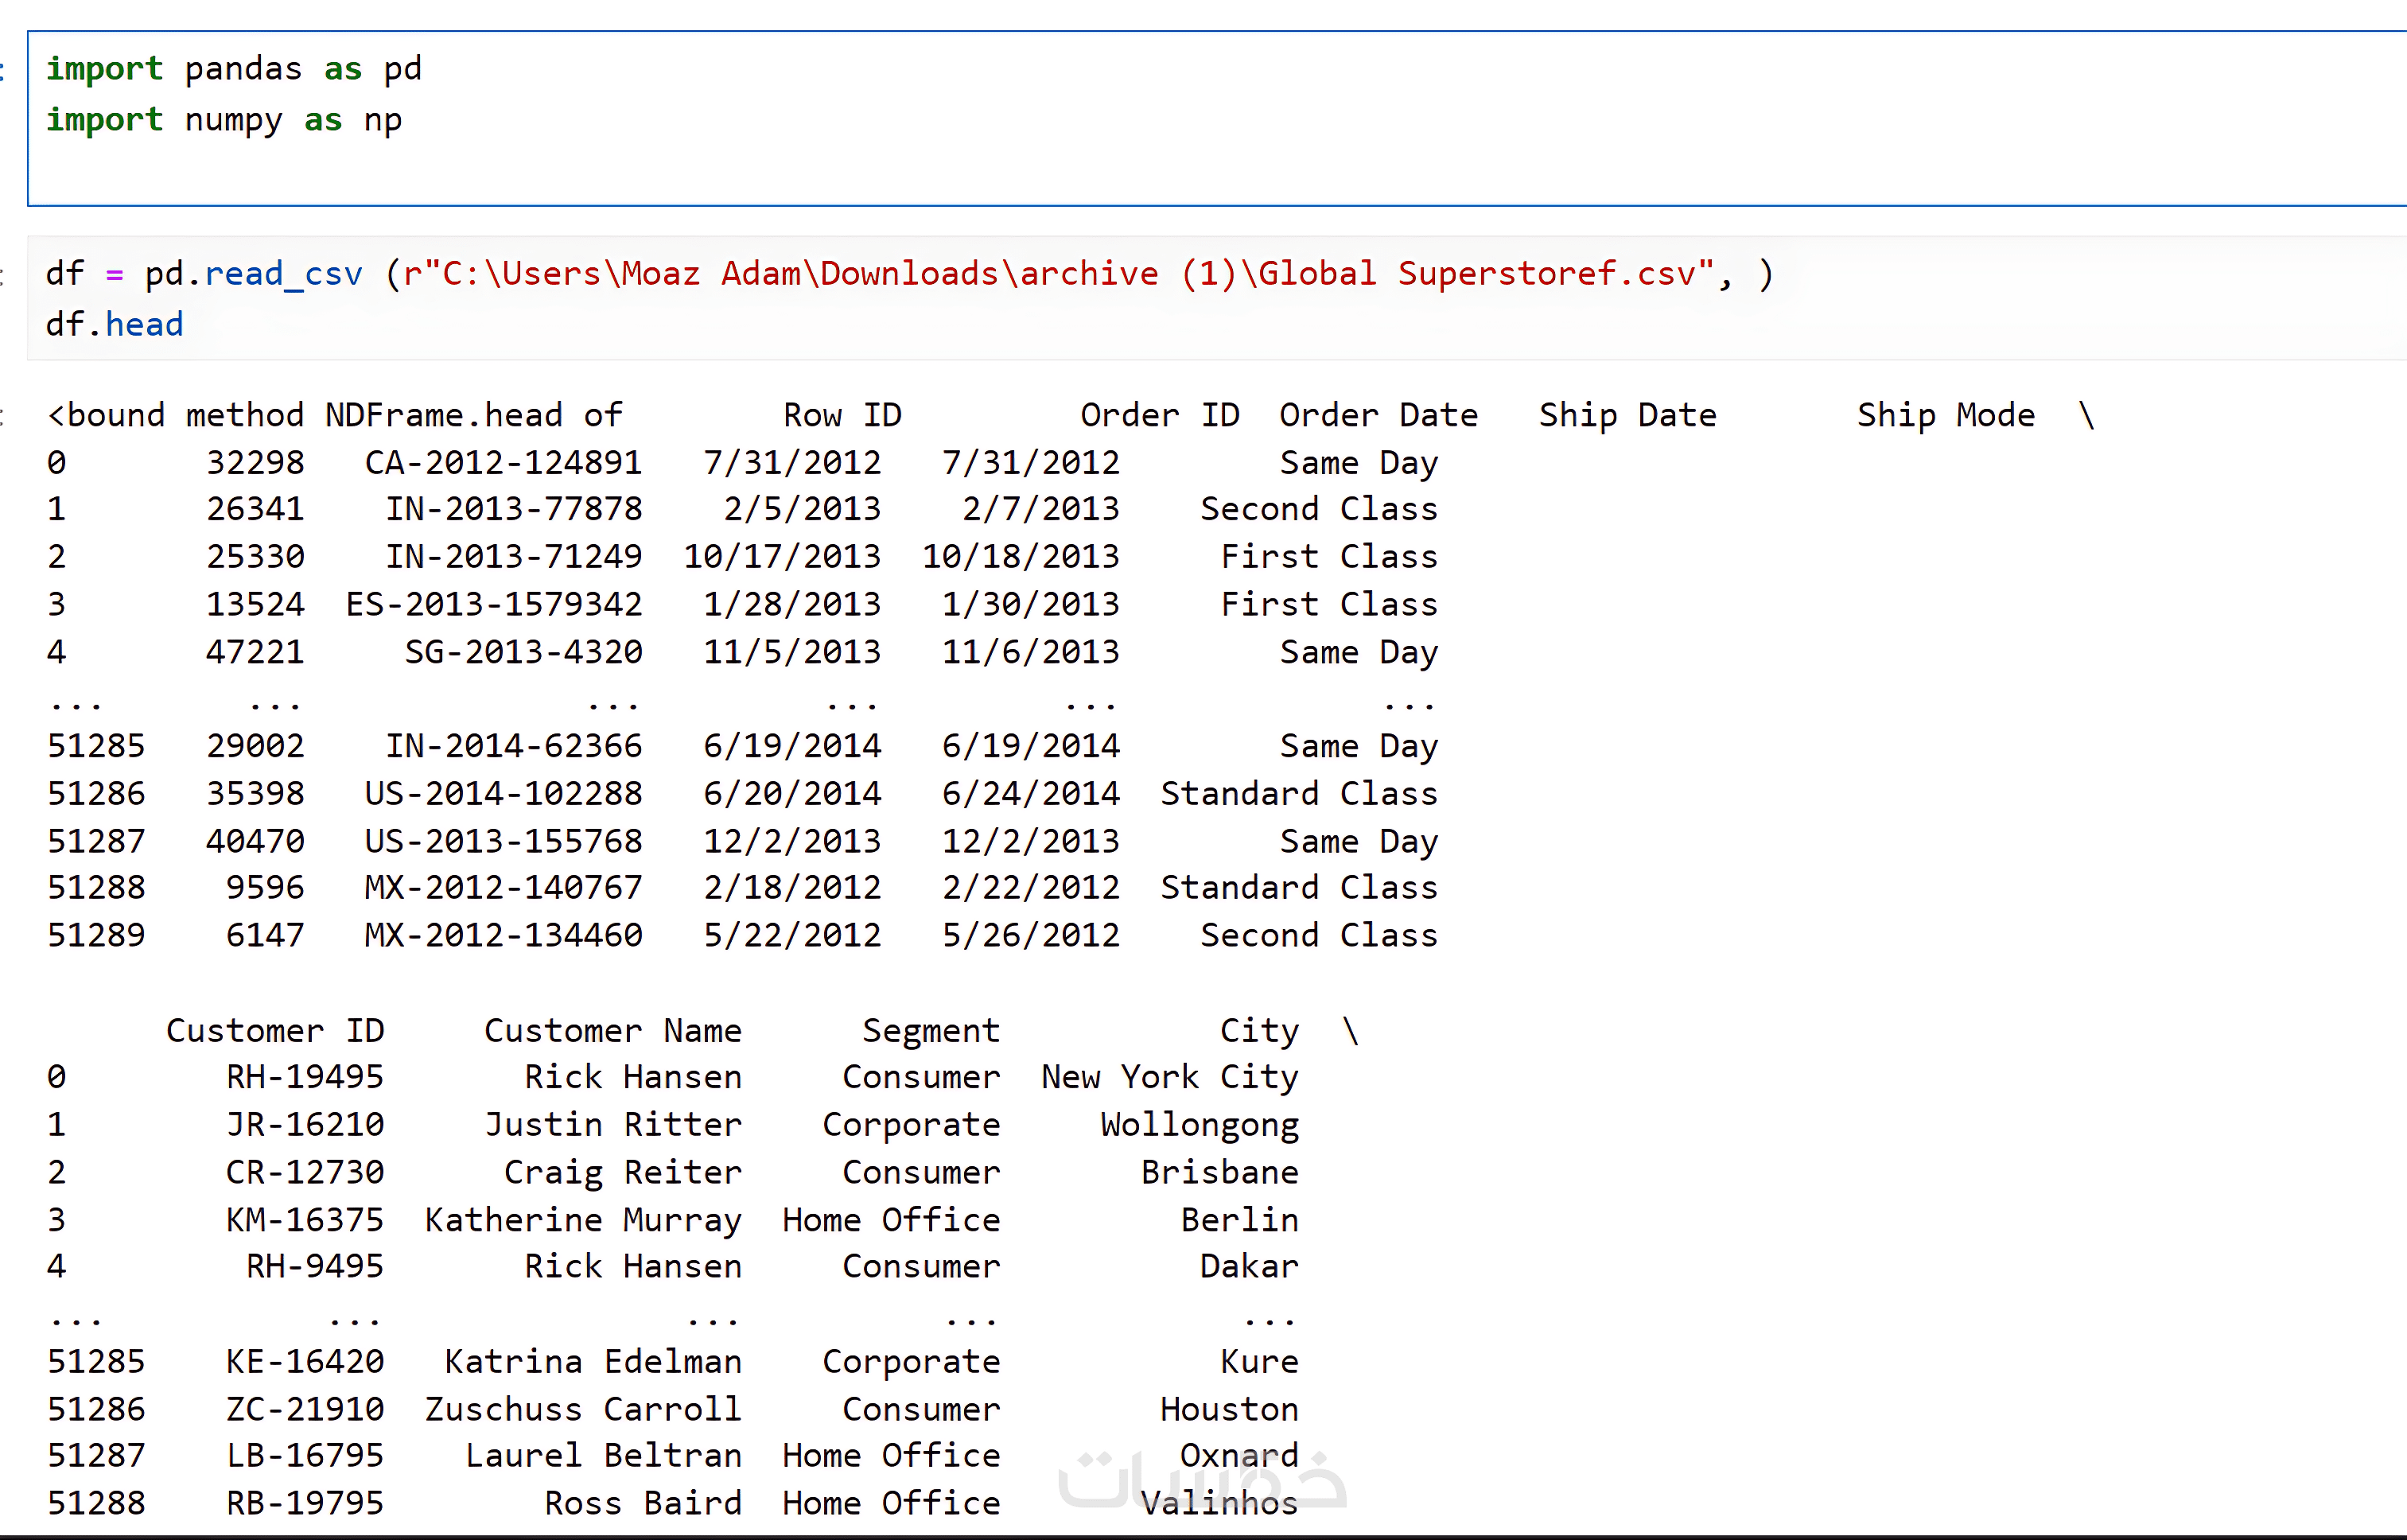
Task: Click the word 'pandas' in import statement
Action: 243,69
